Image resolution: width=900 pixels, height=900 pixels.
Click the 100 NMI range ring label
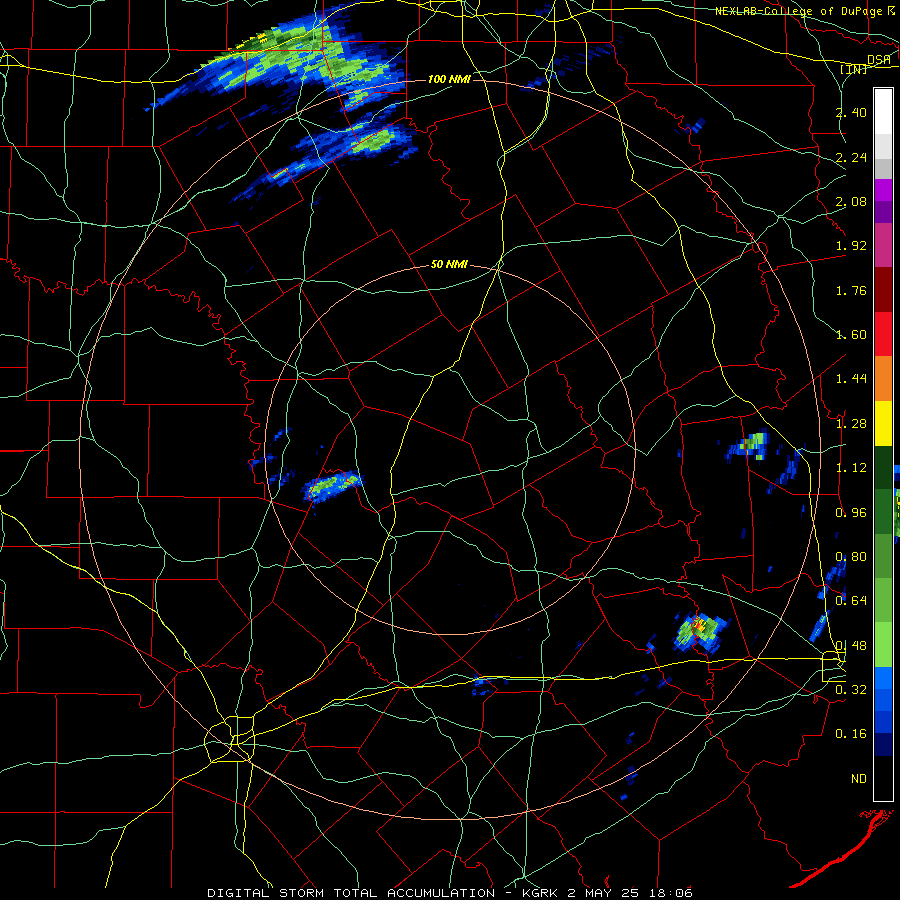point(449,79)
